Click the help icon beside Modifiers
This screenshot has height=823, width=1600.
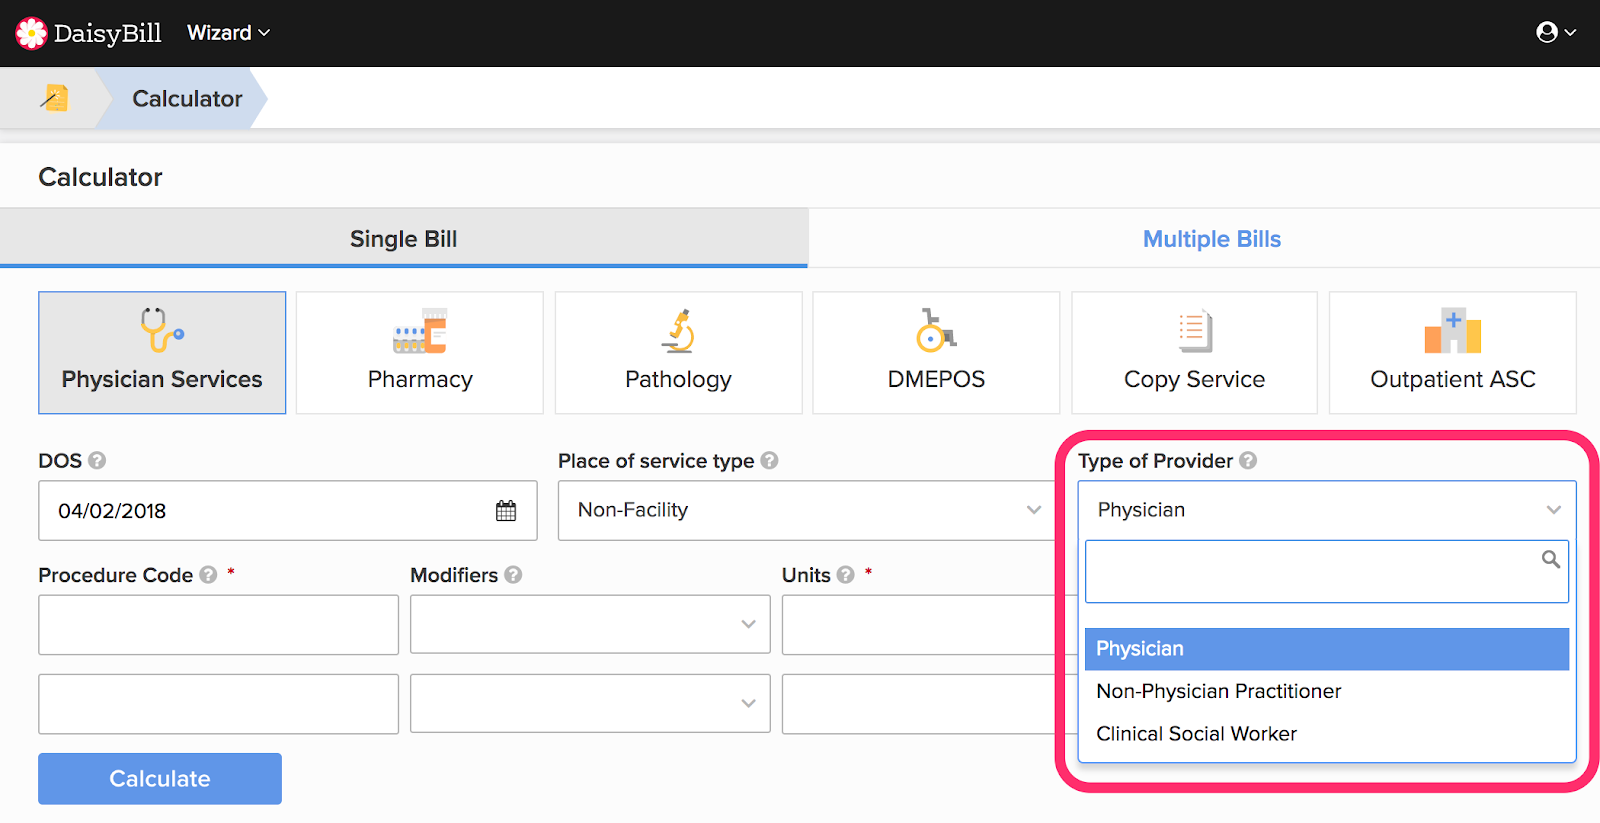click(513, 575)
